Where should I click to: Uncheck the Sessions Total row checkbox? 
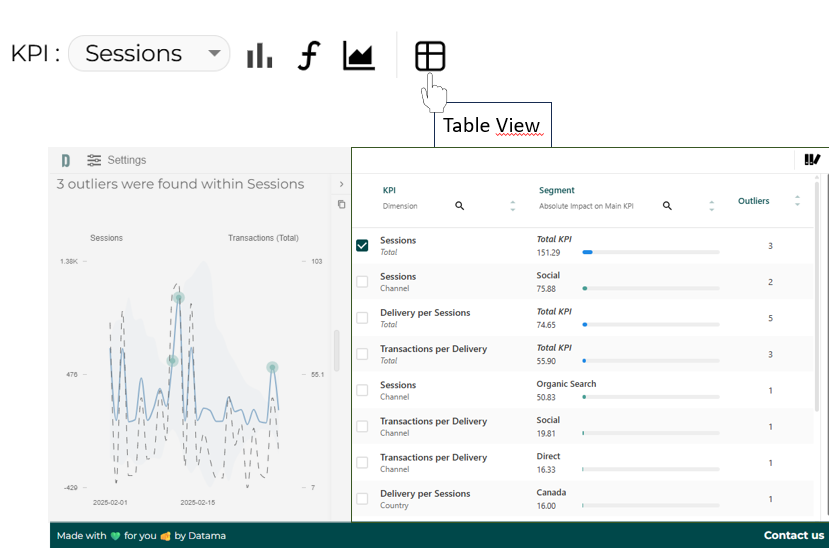[362, 246]
